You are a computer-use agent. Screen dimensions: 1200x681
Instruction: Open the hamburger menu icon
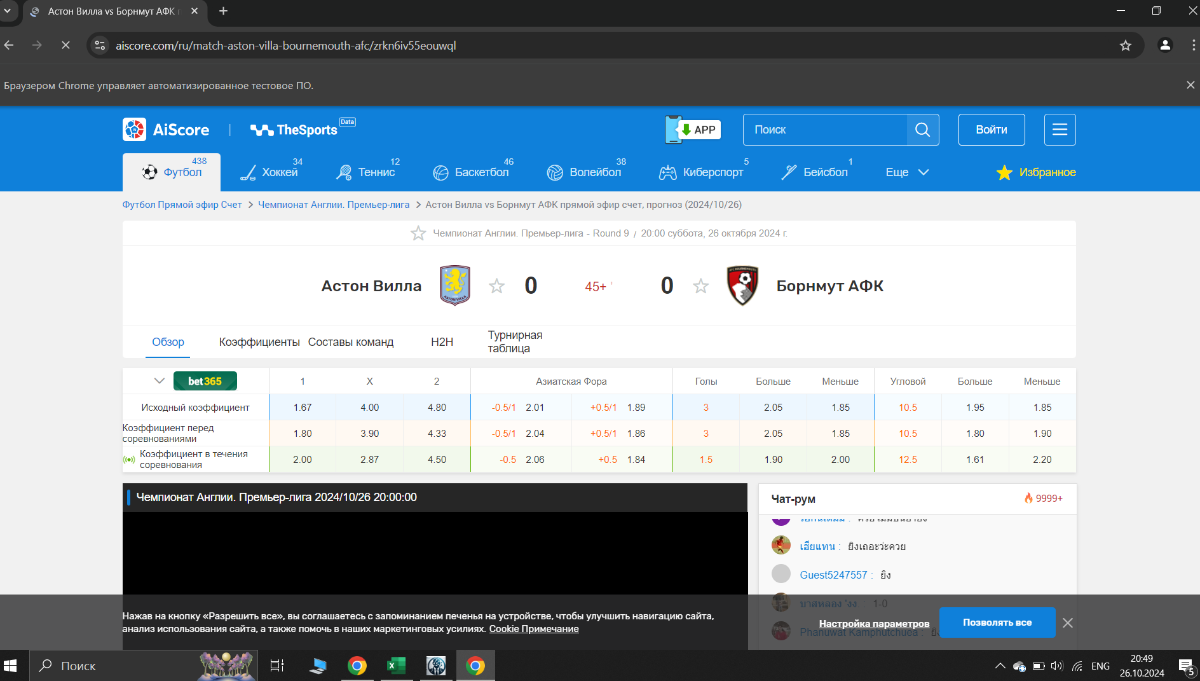click(x=1060, y=130)
